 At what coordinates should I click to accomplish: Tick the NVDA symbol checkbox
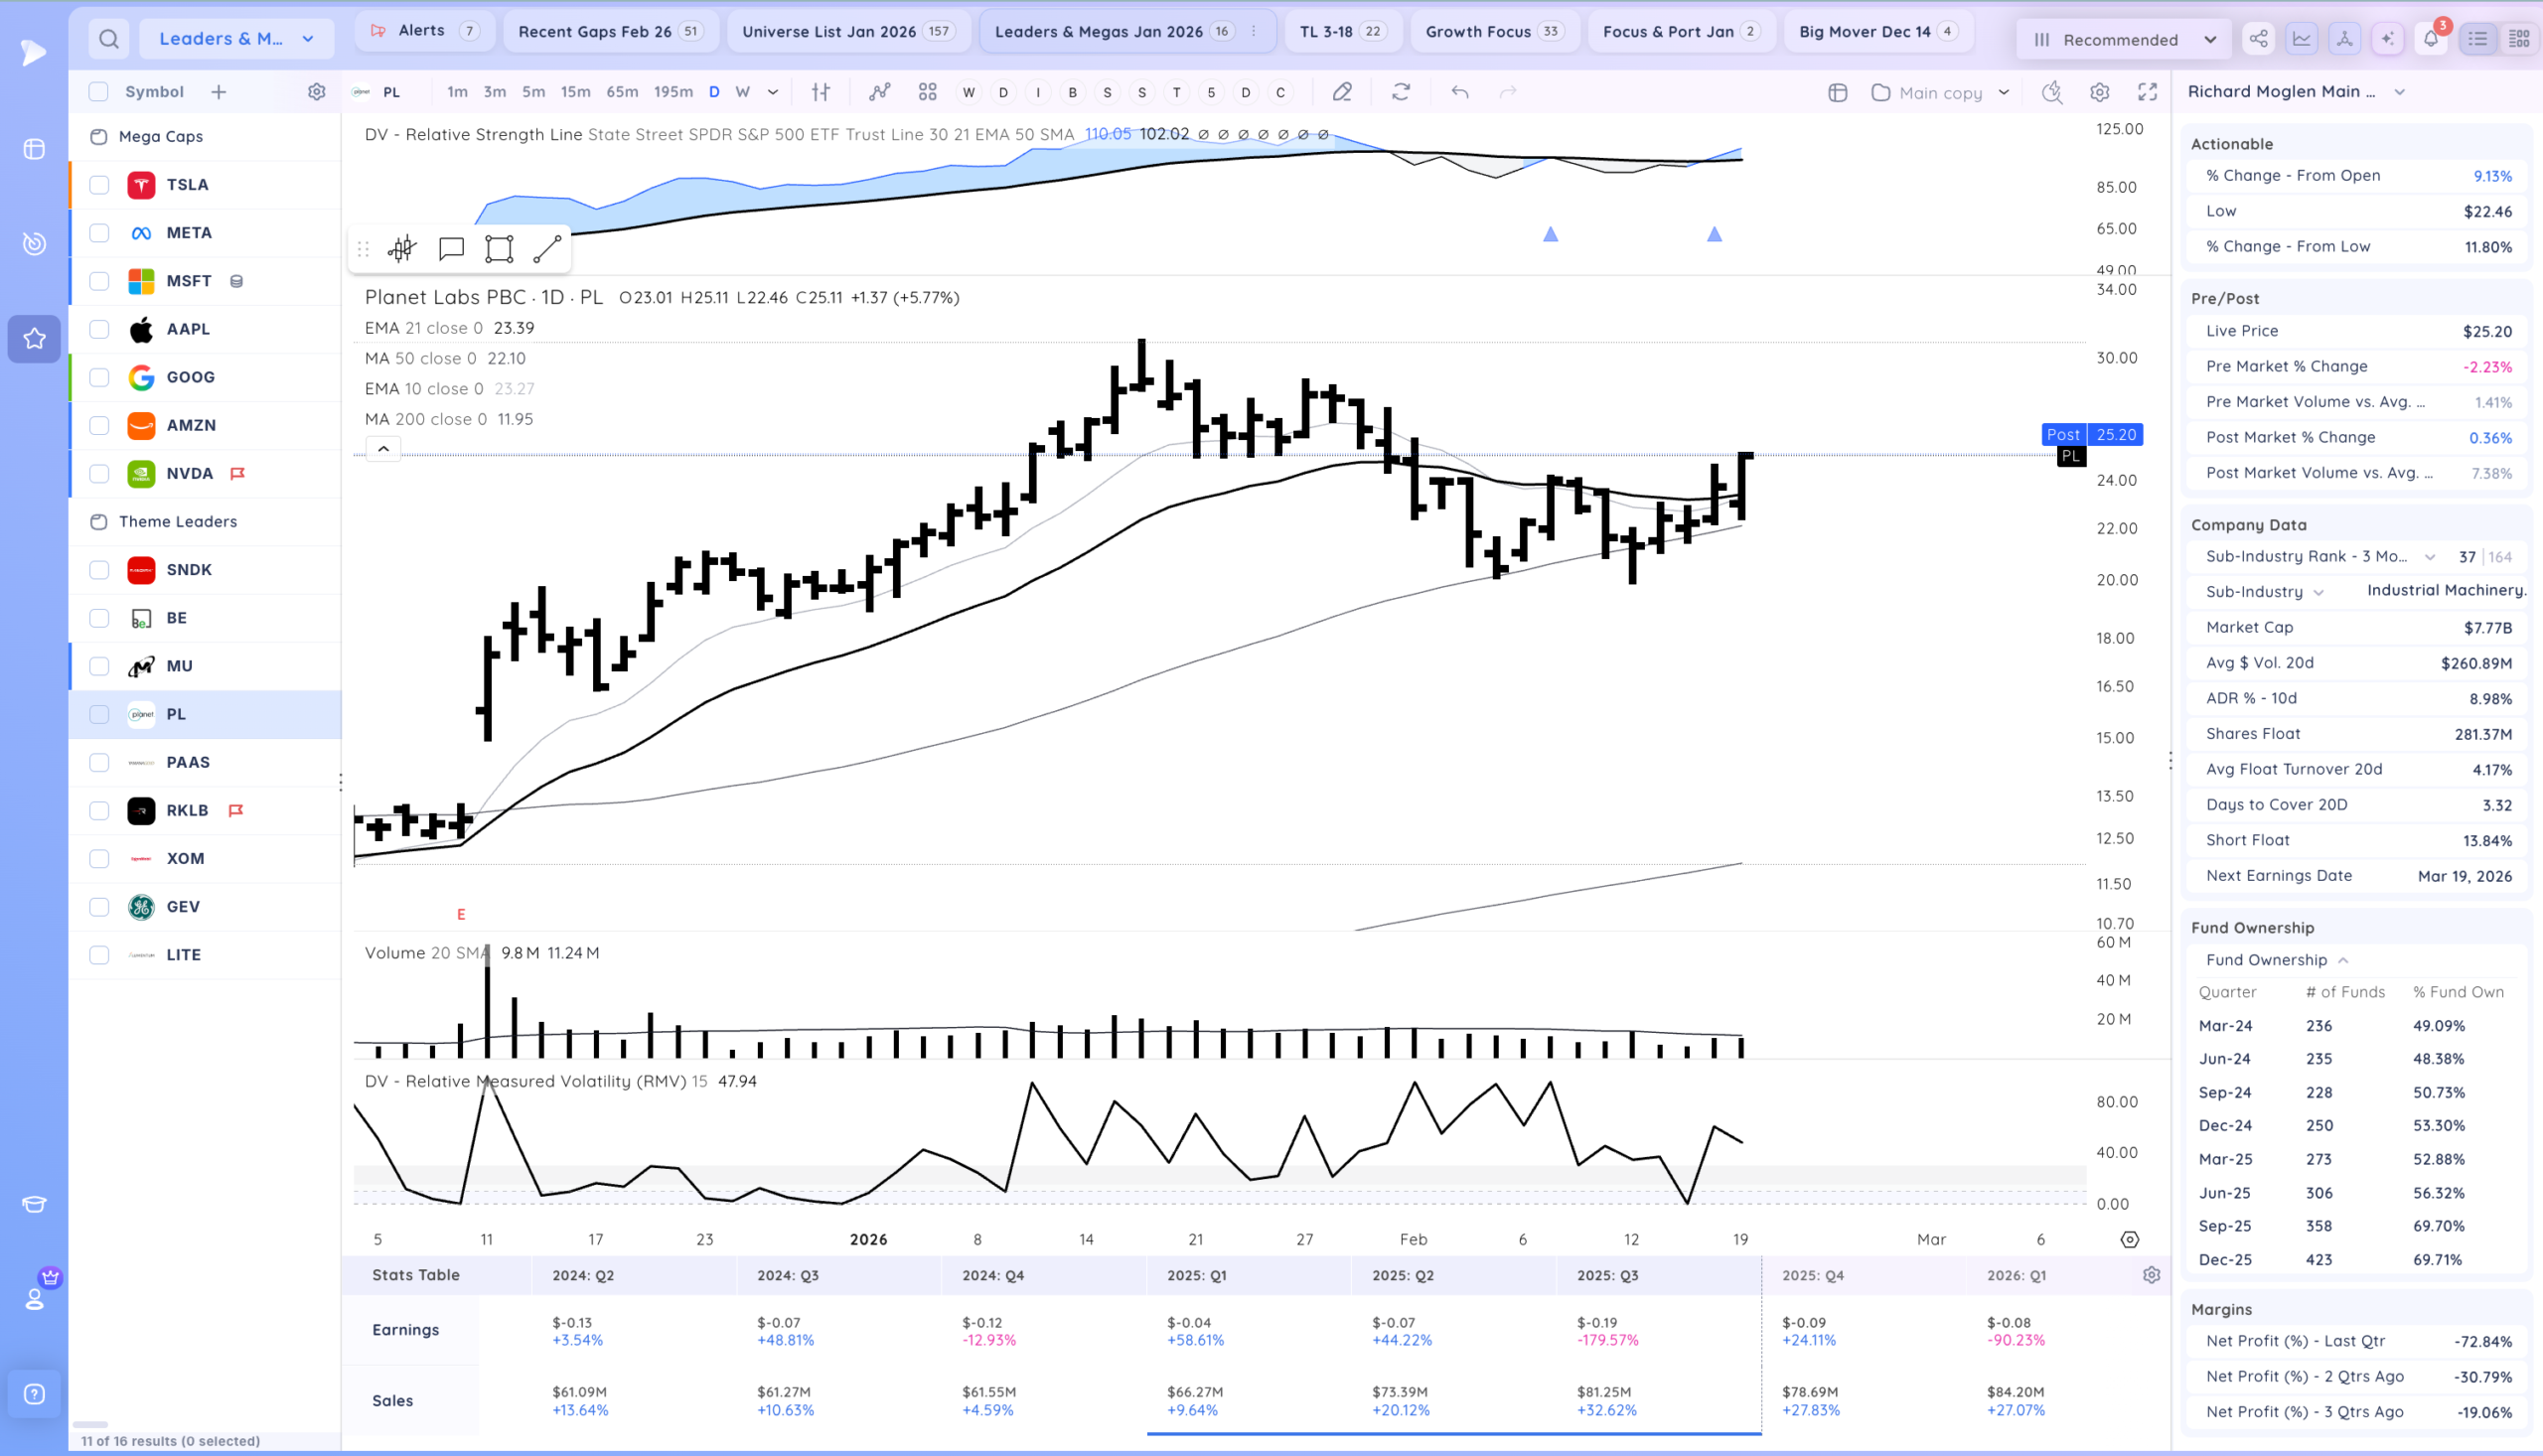[x=99, y=474]
